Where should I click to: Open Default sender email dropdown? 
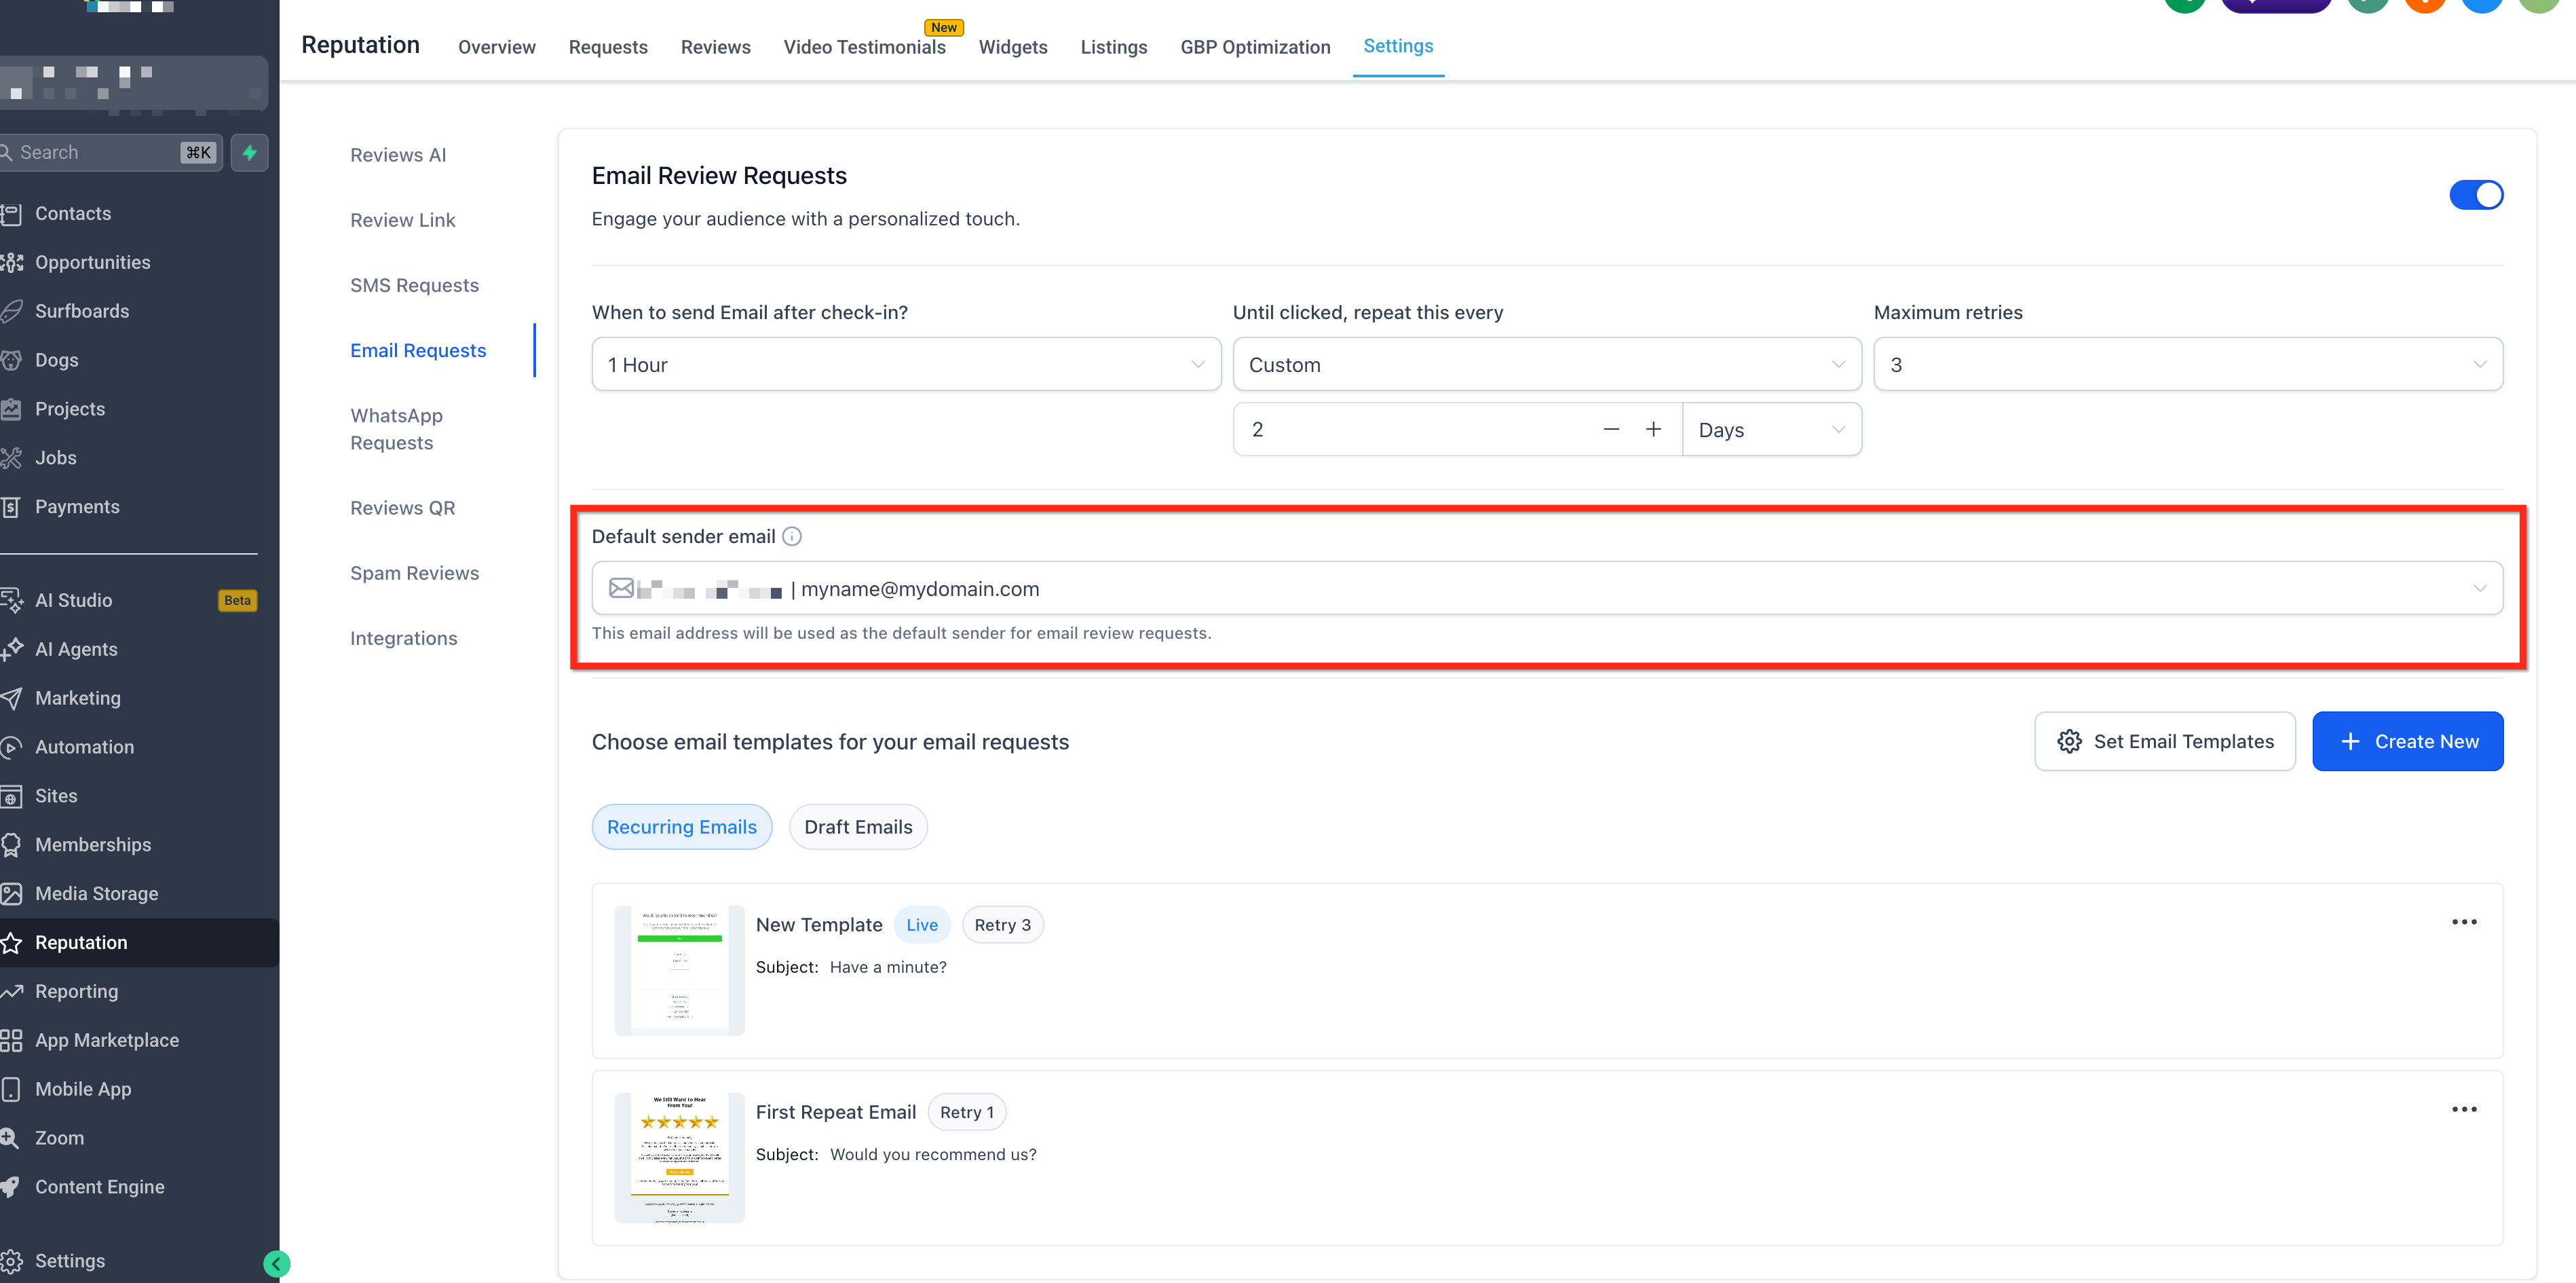click(1547, 589)
